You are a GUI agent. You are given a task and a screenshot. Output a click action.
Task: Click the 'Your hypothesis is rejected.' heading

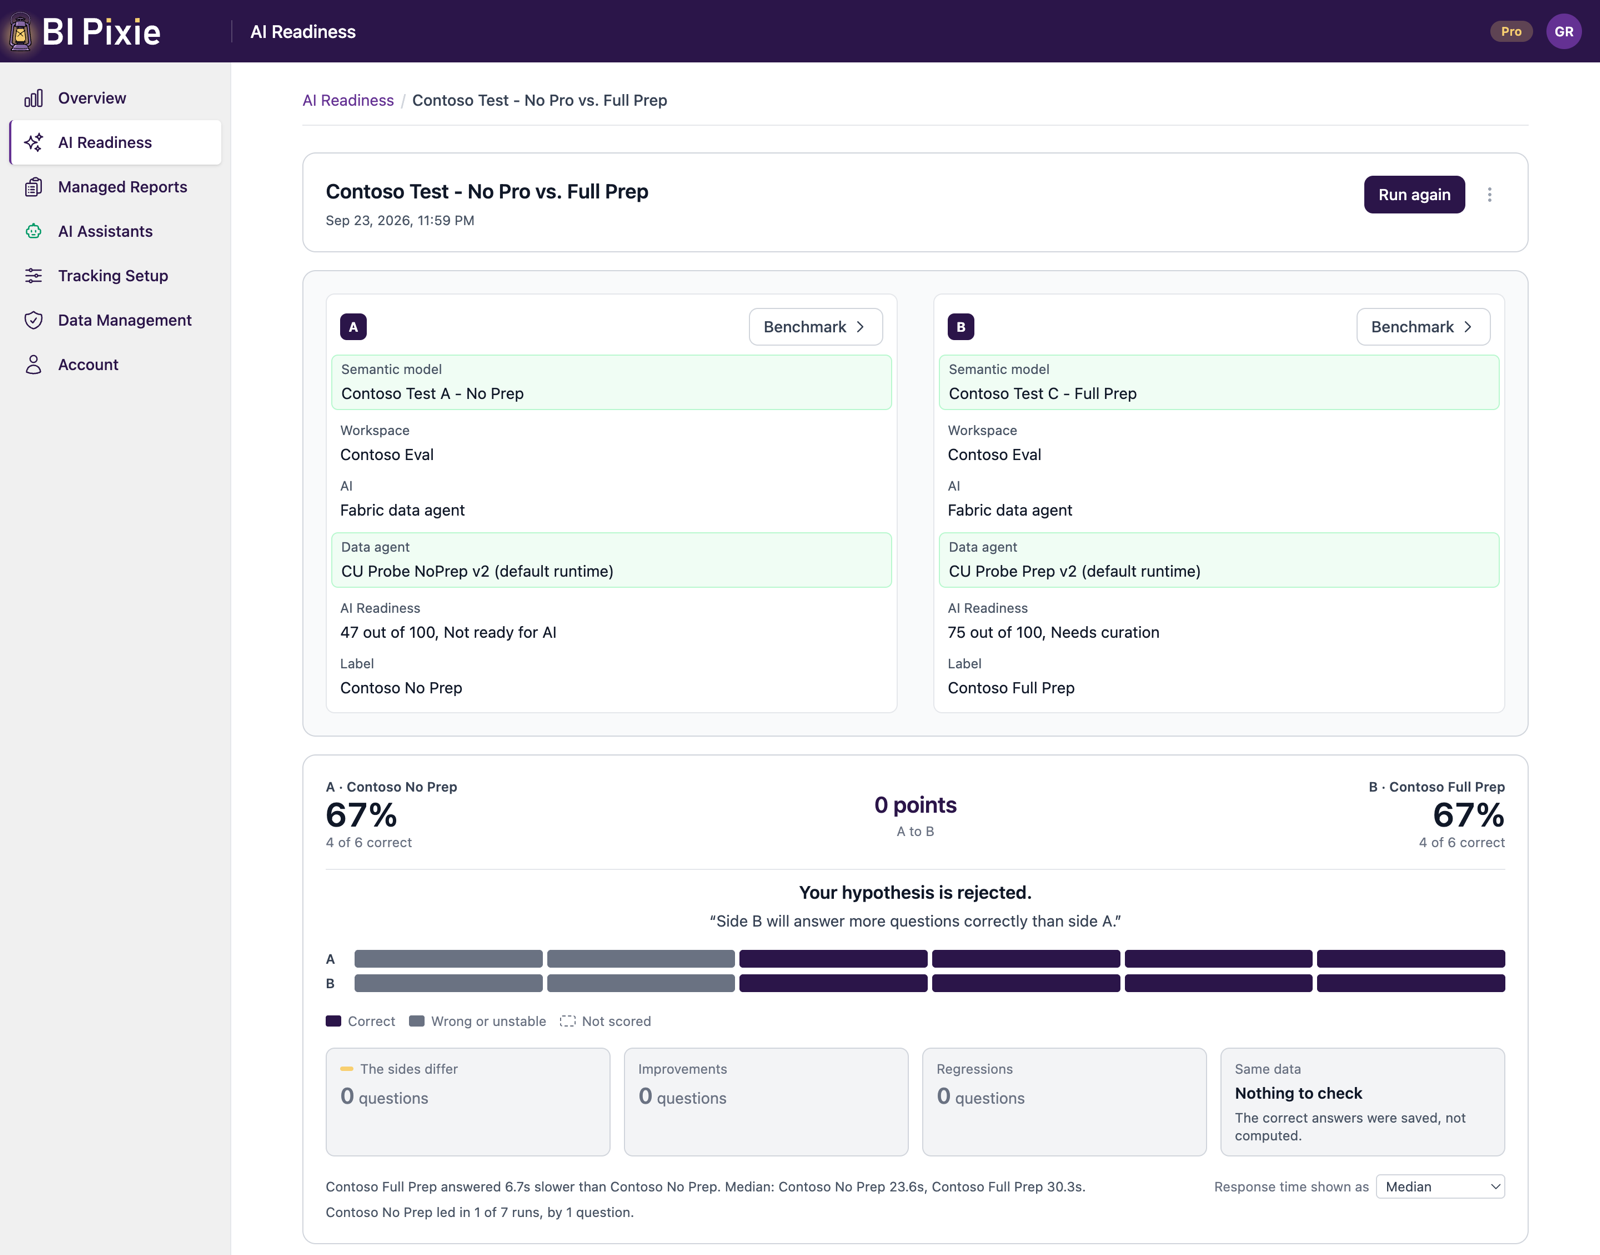tap(915, 892)
